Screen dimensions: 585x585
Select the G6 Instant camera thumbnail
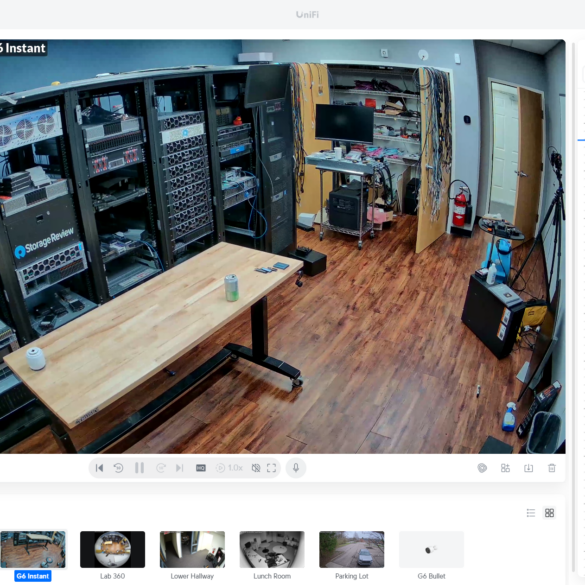click(33, 550)
